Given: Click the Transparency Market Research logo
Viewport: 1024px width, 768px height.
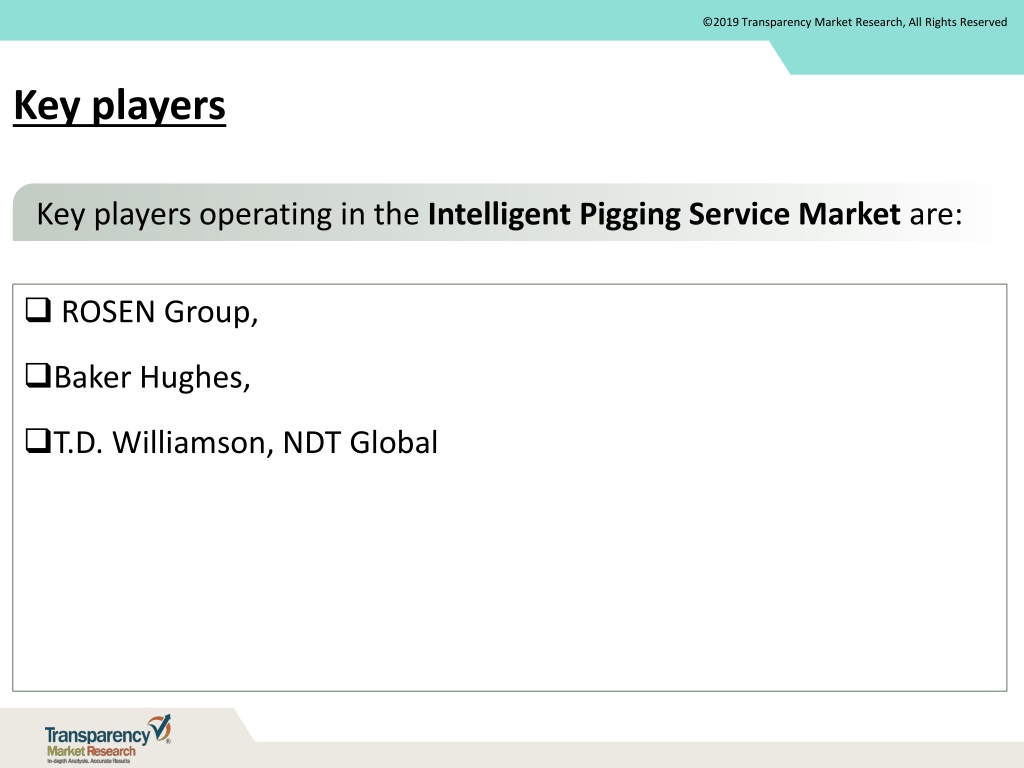Looking at the screenshot, I should coord(108,739).
